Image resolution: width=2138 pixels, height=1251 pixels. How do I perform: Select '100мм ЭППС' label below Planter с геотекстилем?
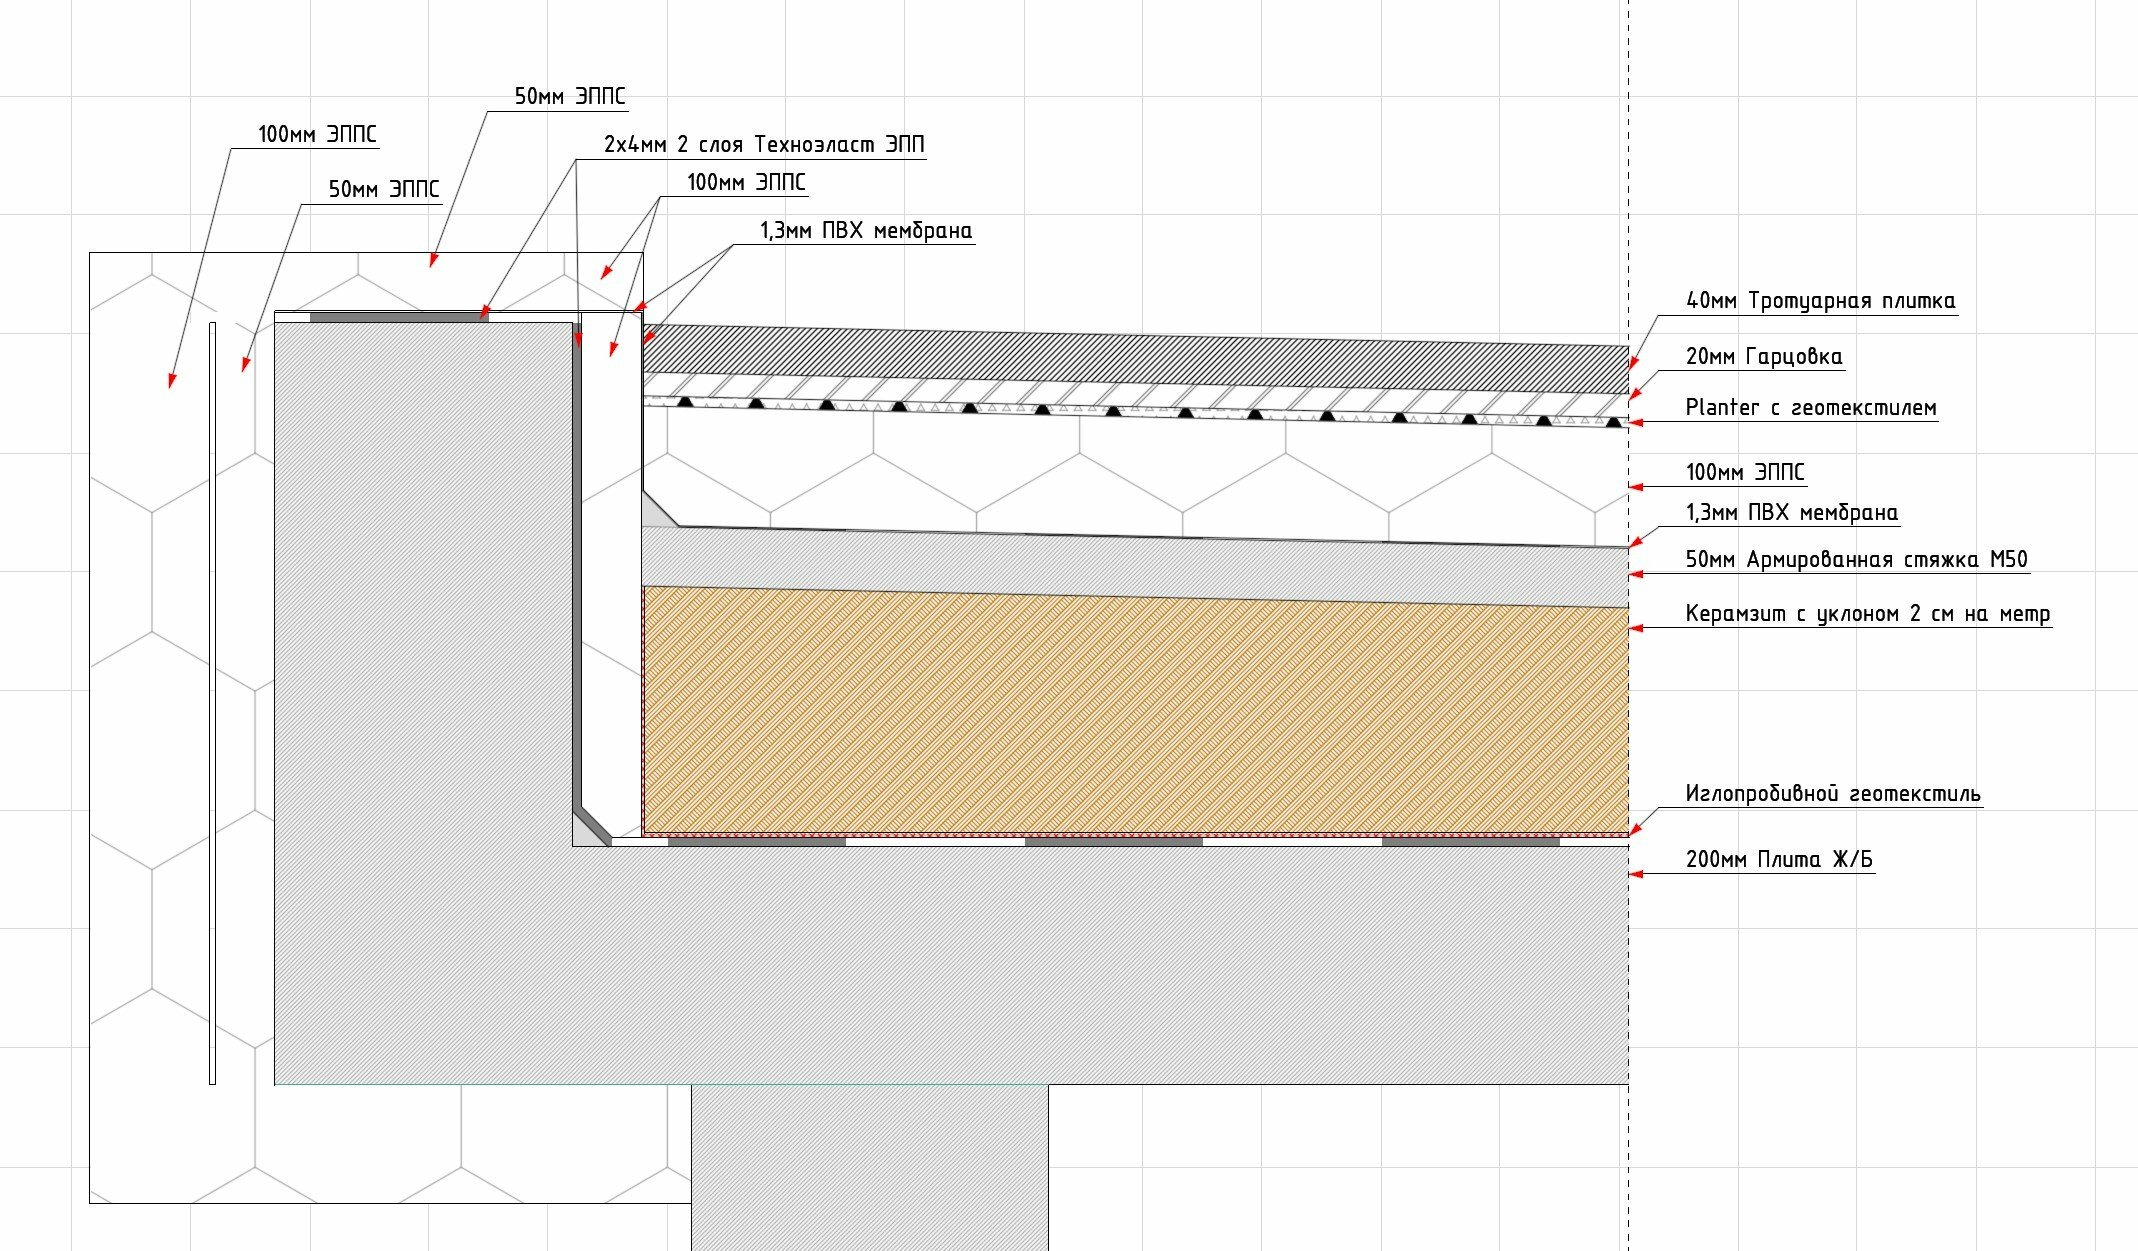click(1745, 472)
